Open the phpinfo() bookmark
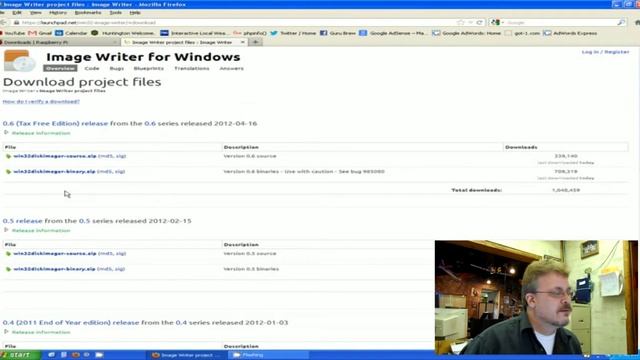This screenshot has width=640, height=360. click(250, 33)
